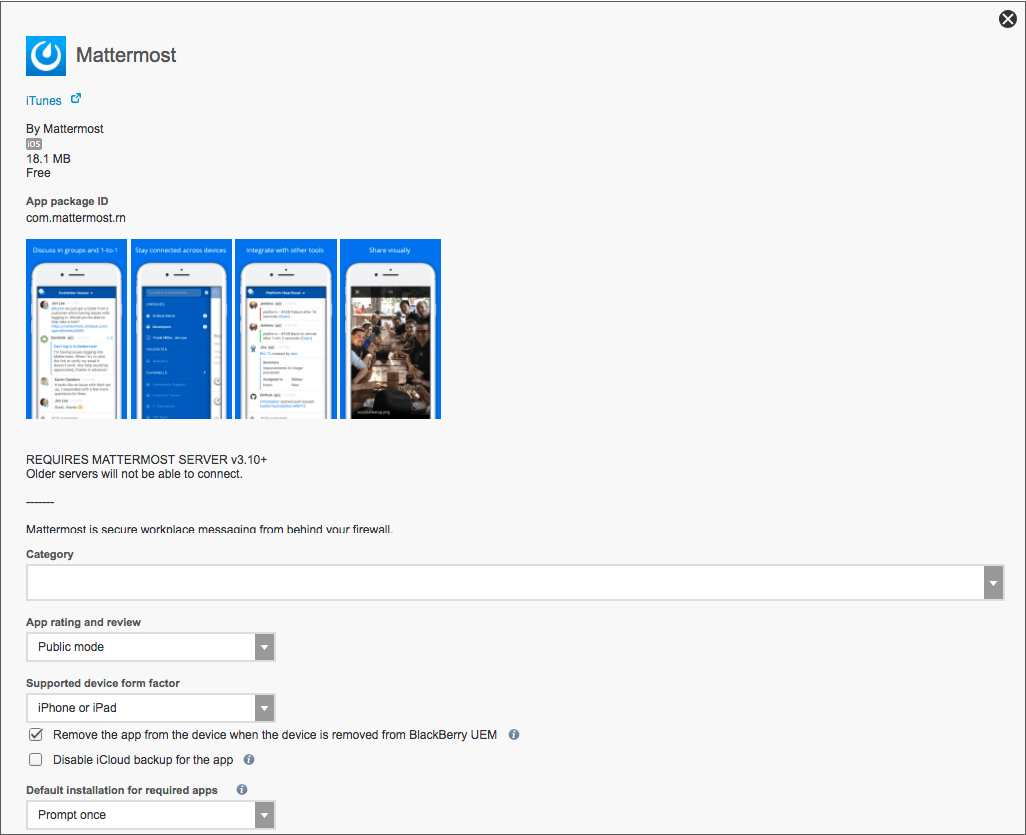This screenshot has height=835, width=1026.
Task: Uncheck Remove the app when device is removed
Action: (x=36, y=735)
